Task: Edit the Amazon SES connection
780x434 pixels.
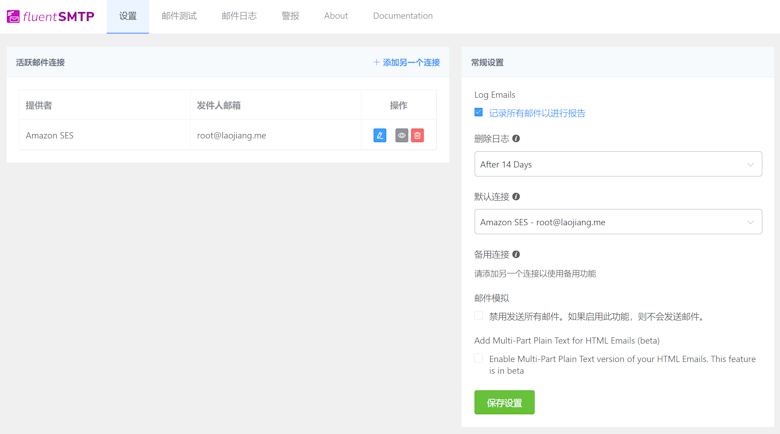Action: click(x=380, y=135)
